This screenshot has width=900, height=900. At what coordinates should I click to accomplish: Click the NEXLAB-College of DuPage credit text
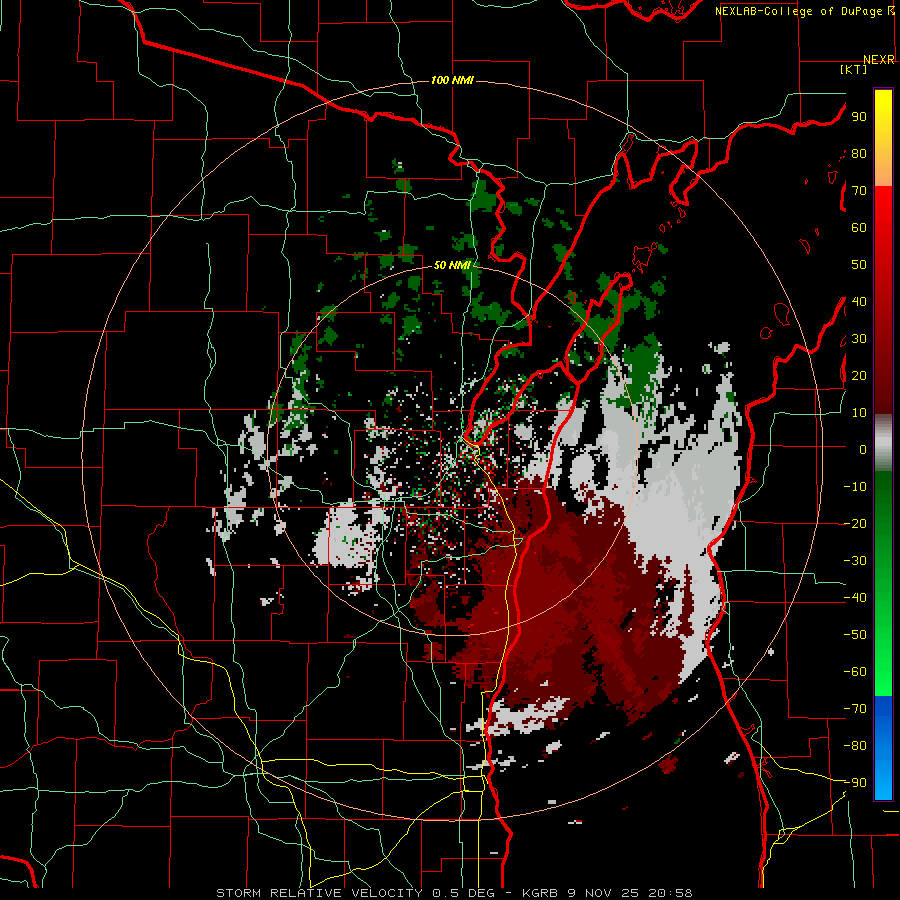[x=798, y=11]
